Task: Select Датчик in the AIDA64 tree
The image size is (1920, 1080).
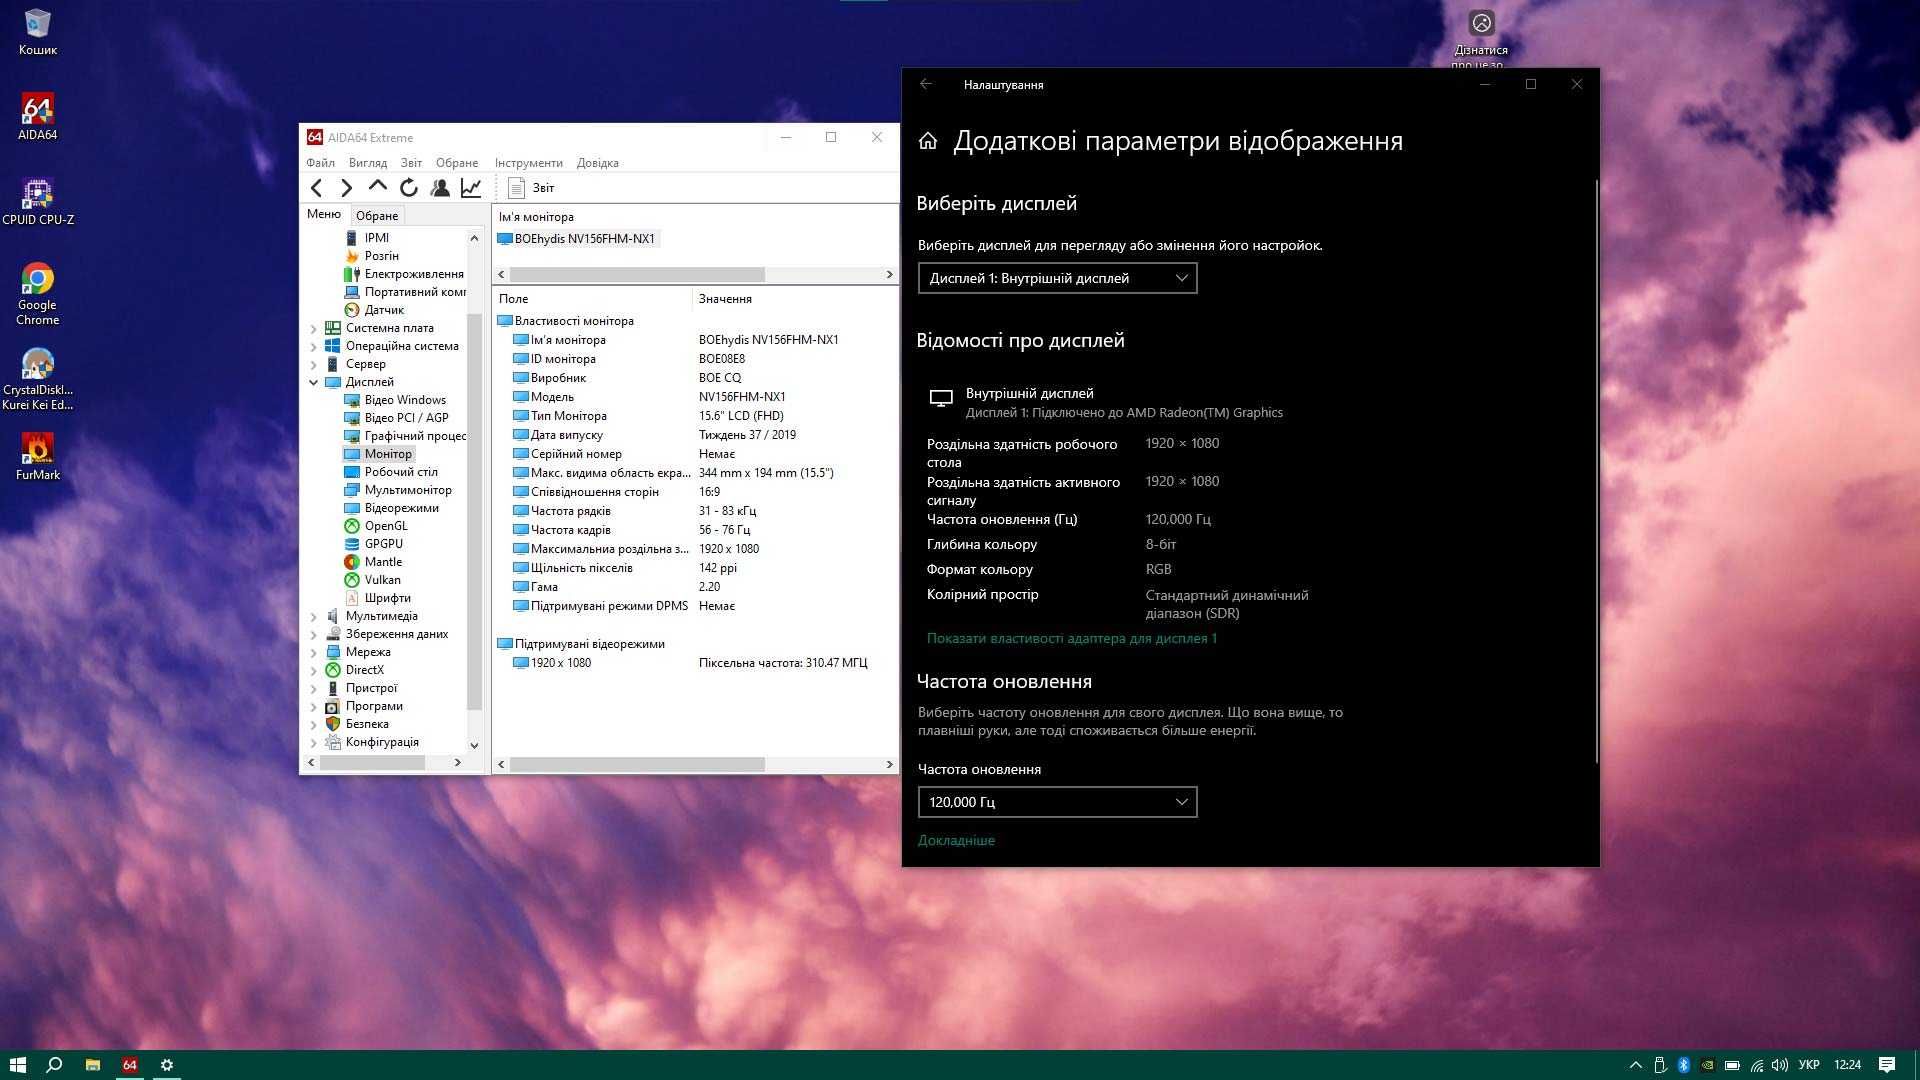Action: tap(384, 310)
